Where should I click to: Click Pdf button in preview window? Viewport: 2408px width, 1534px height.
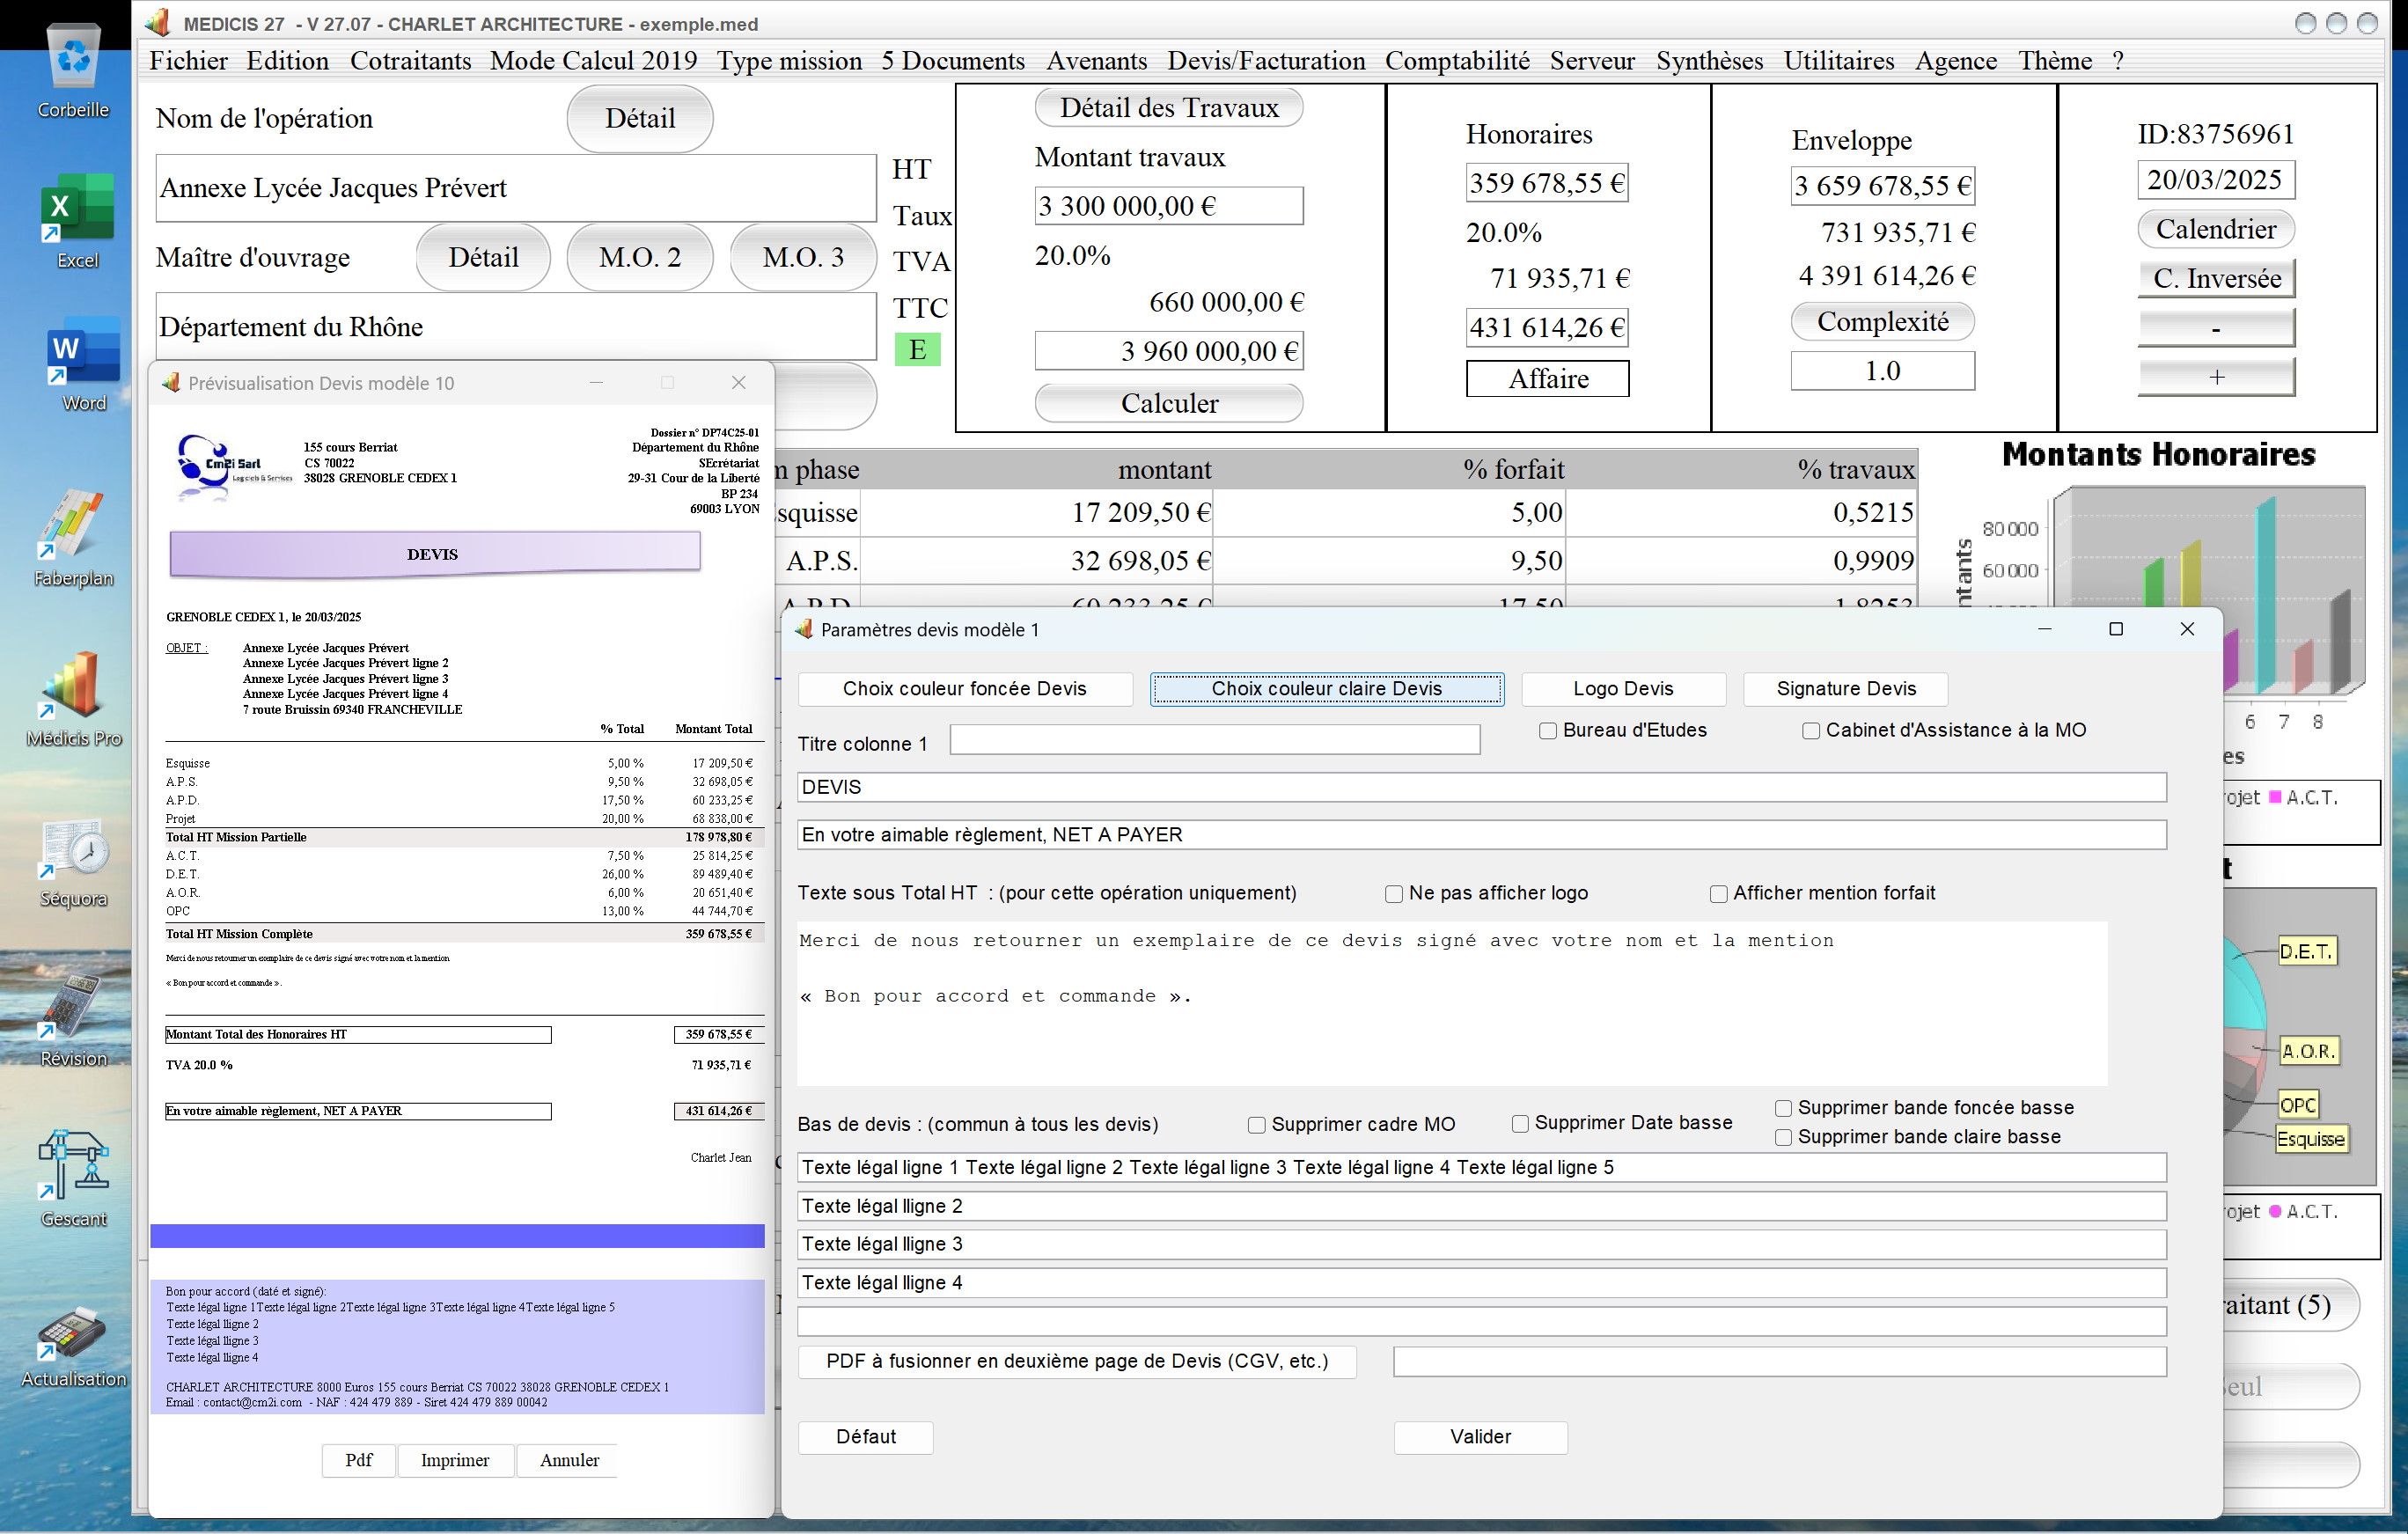[x=358, y=1460]
